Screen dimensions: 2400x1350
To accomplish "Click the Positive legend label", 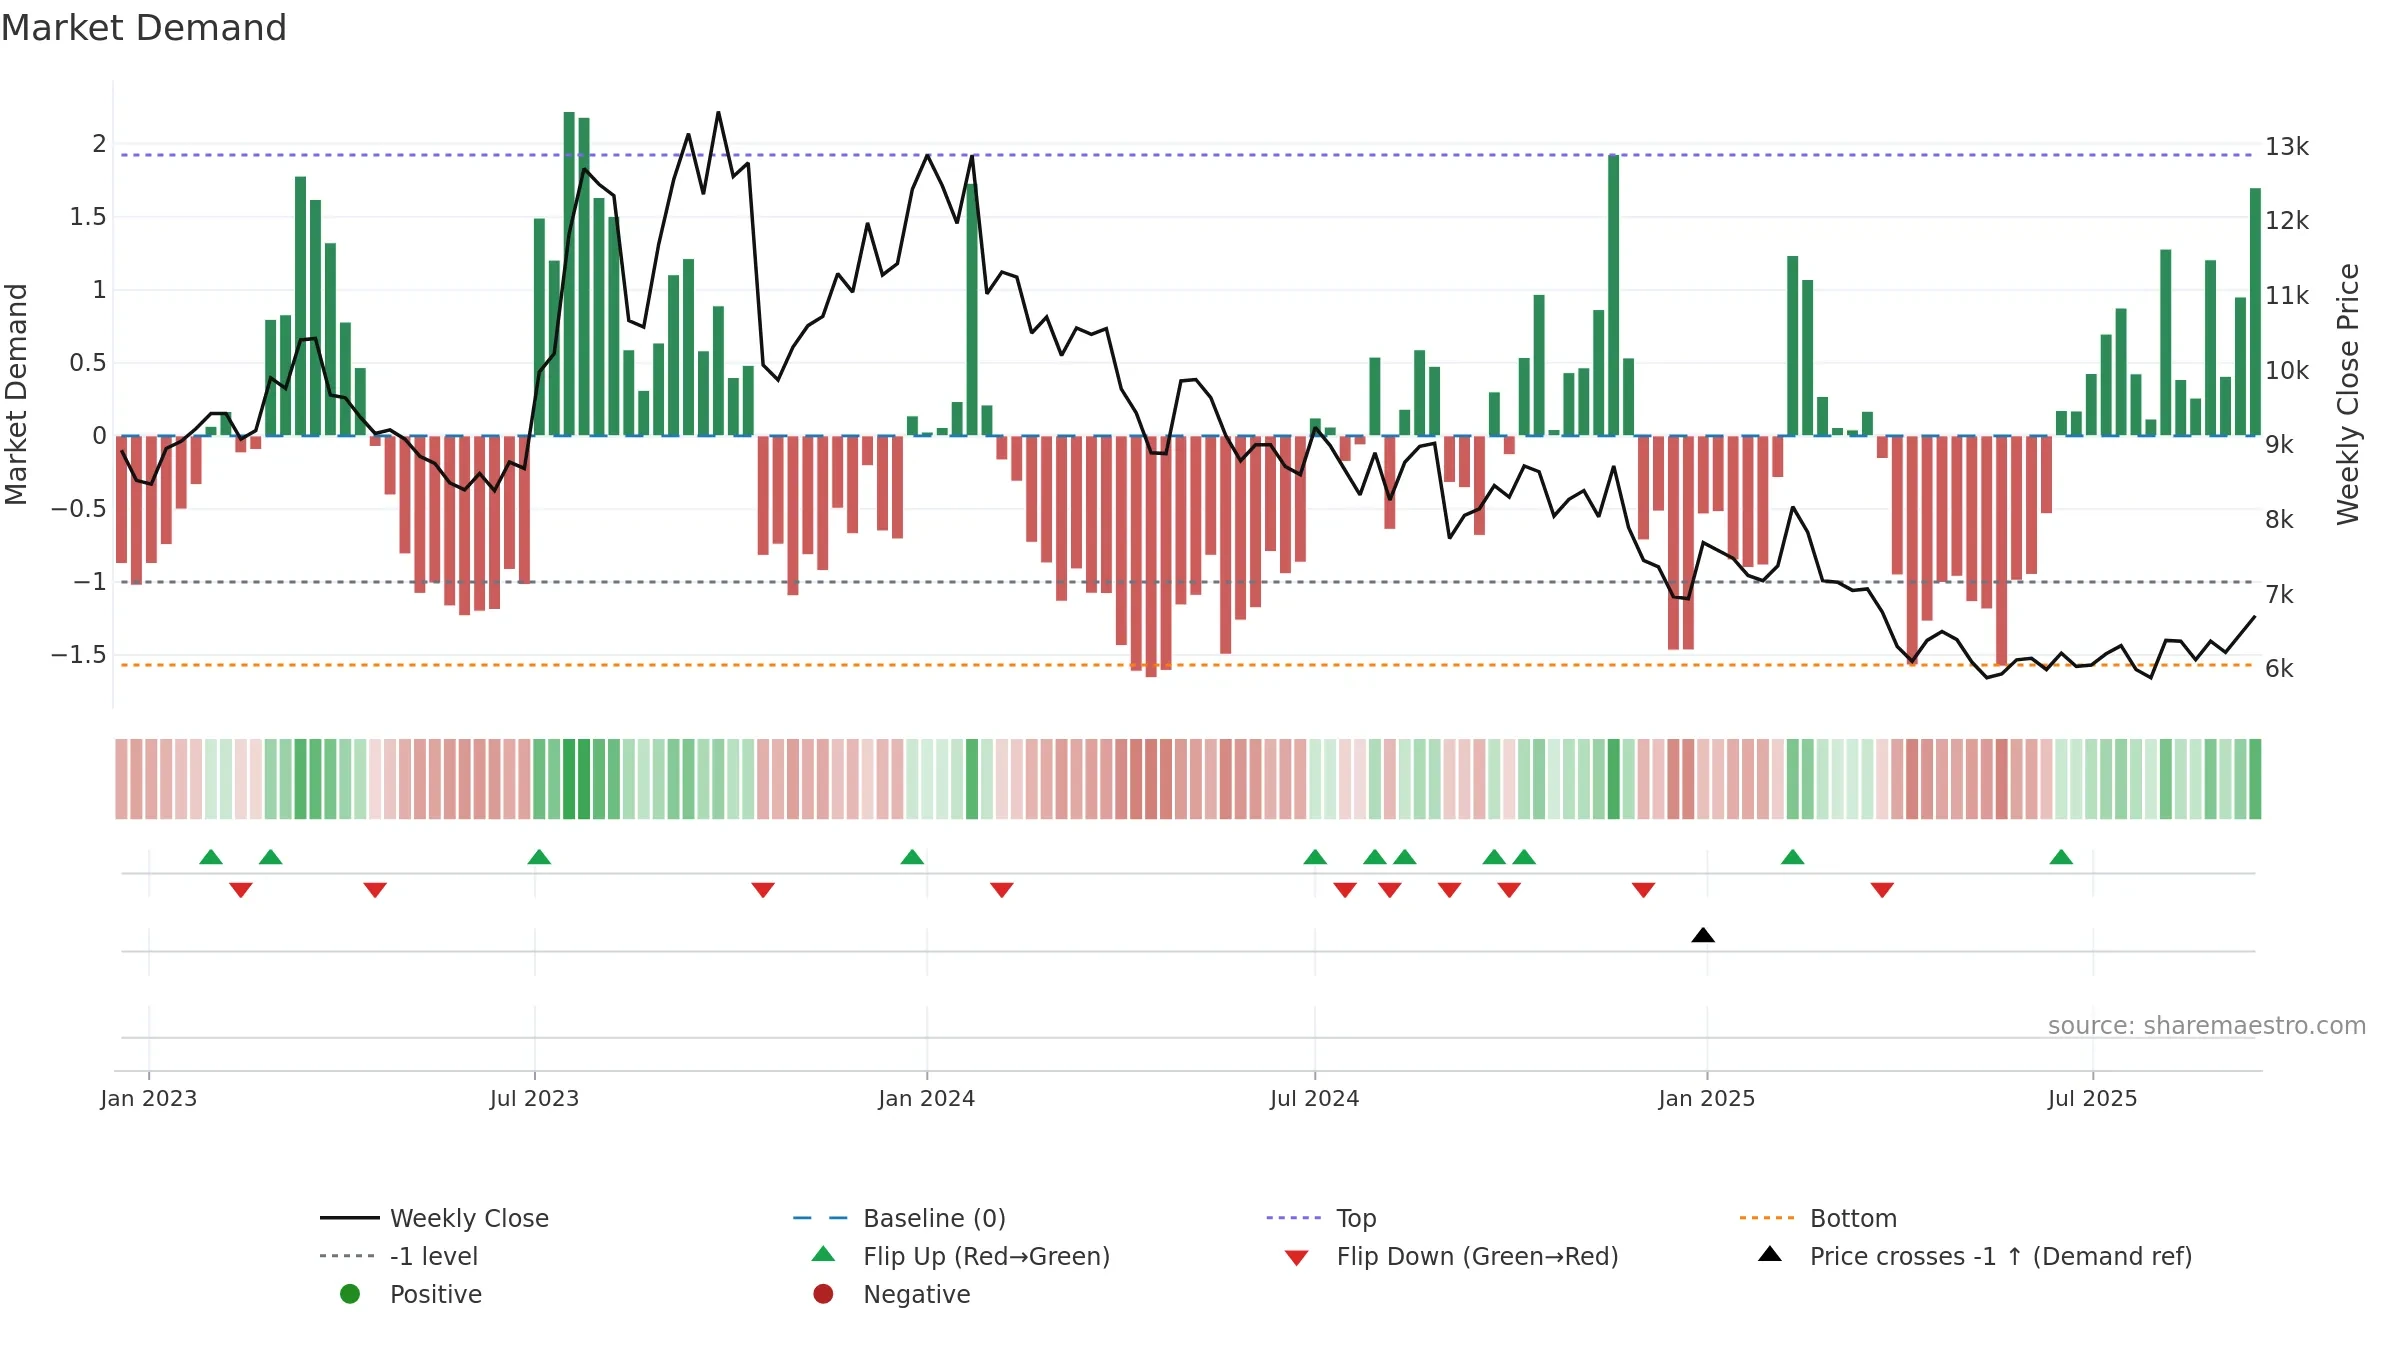I will point(435,1294).
